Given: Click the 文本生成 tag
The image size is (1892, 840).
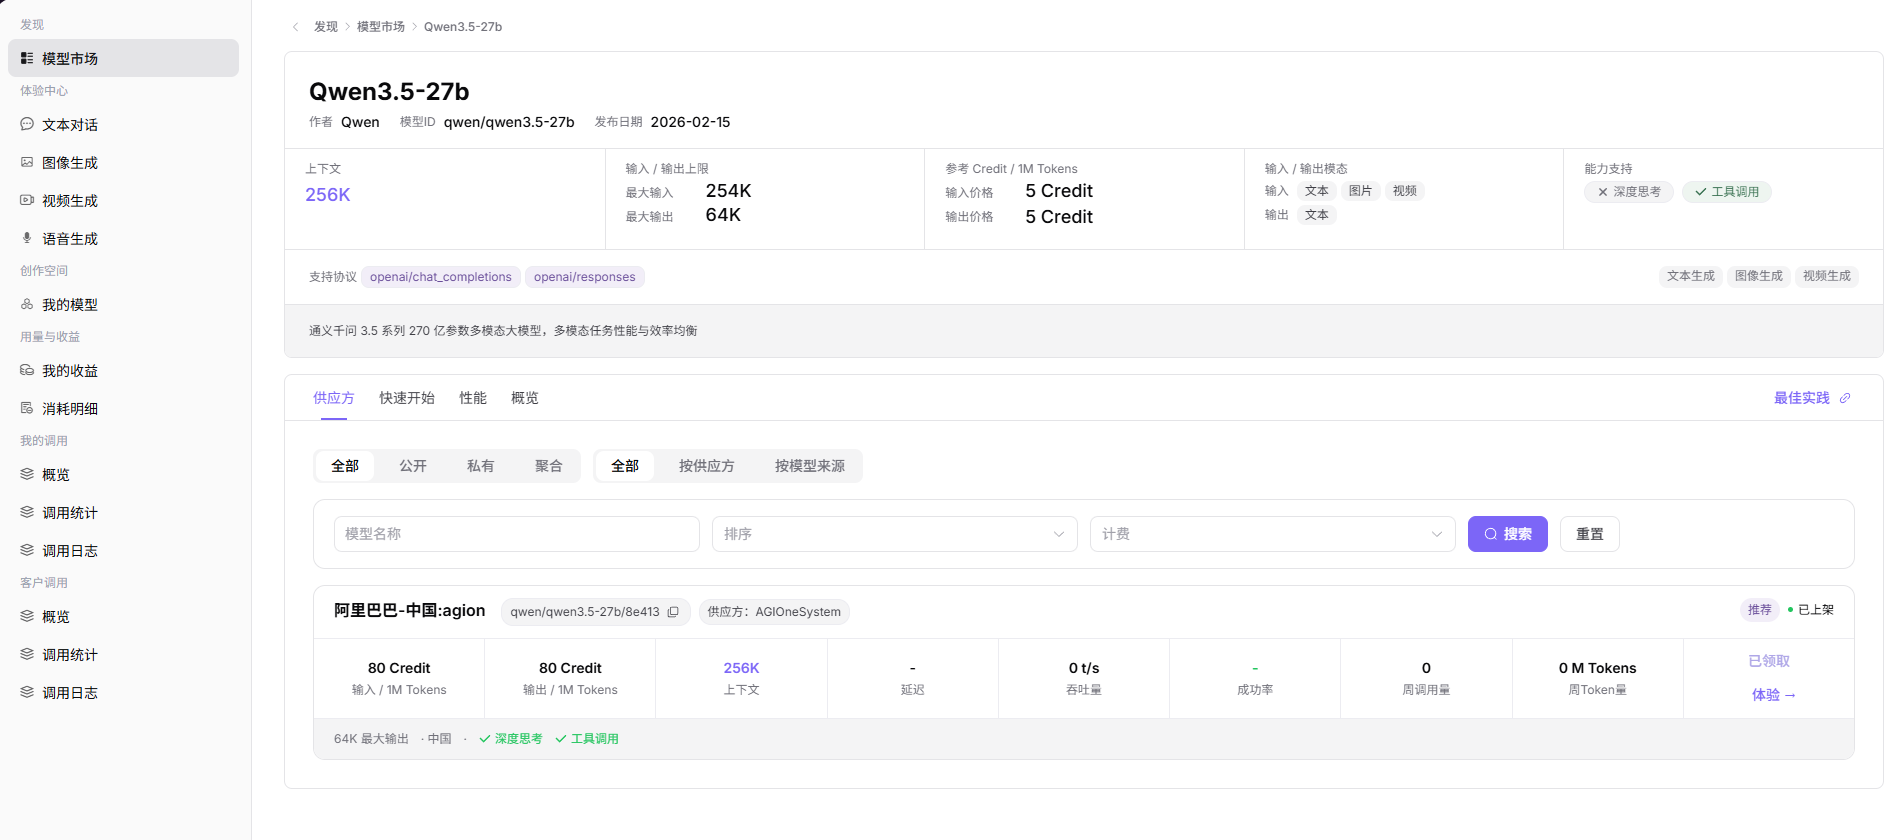Looking at the screenshot, I should [1691, 276].
